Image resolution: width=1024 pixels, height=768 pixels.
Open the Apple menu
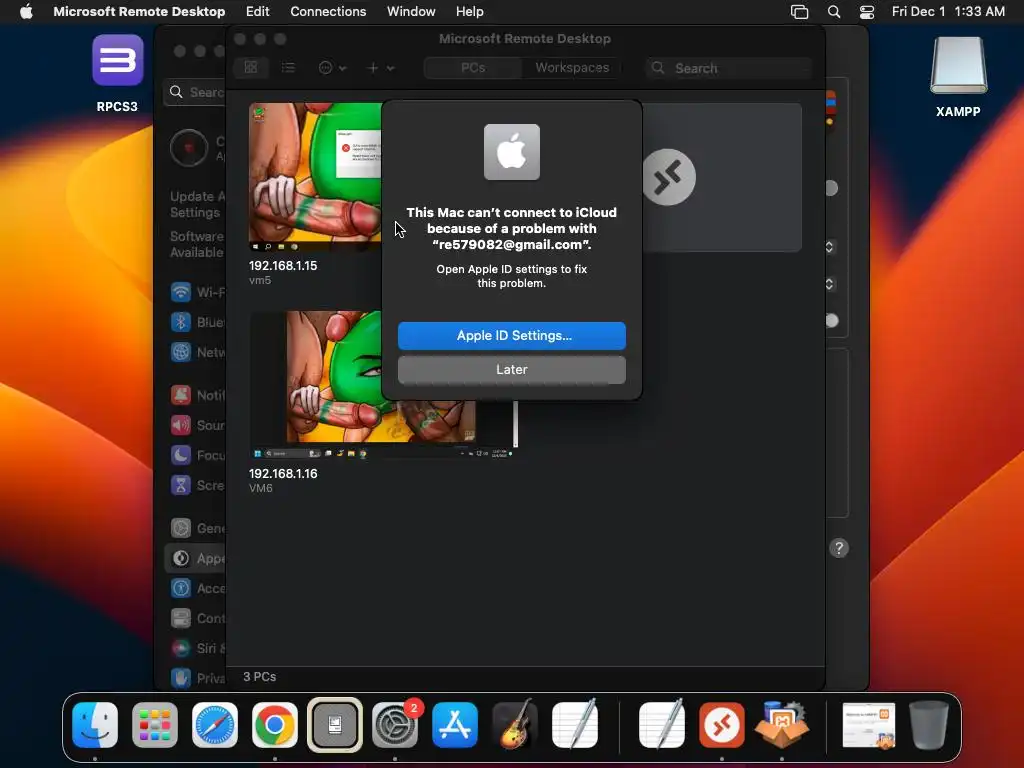(x=26, y=12)
